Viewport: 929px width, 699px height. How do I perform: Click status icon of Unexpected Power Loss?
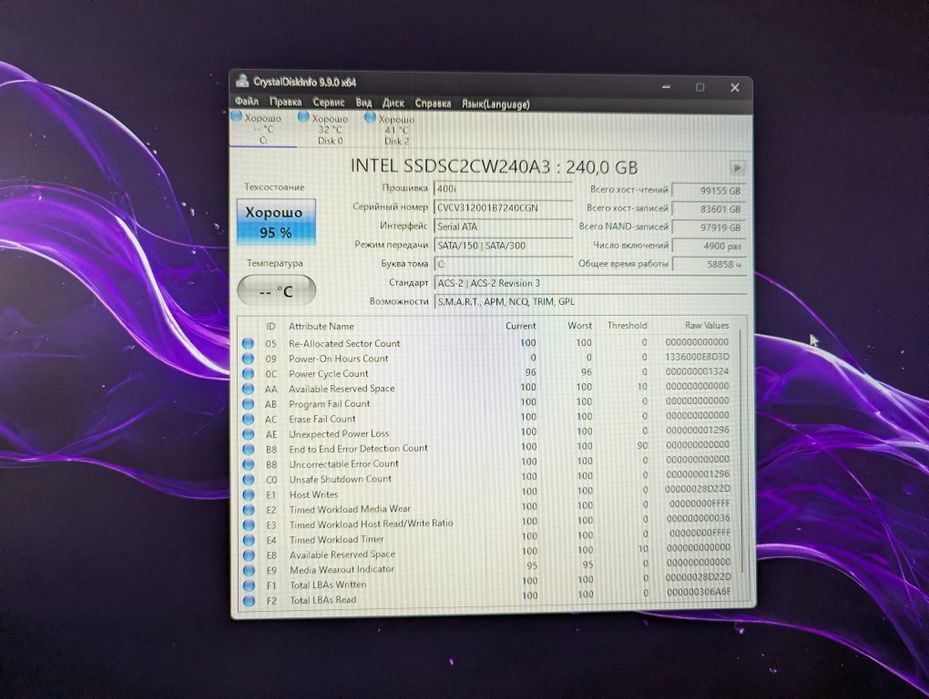tap(248, 434)
